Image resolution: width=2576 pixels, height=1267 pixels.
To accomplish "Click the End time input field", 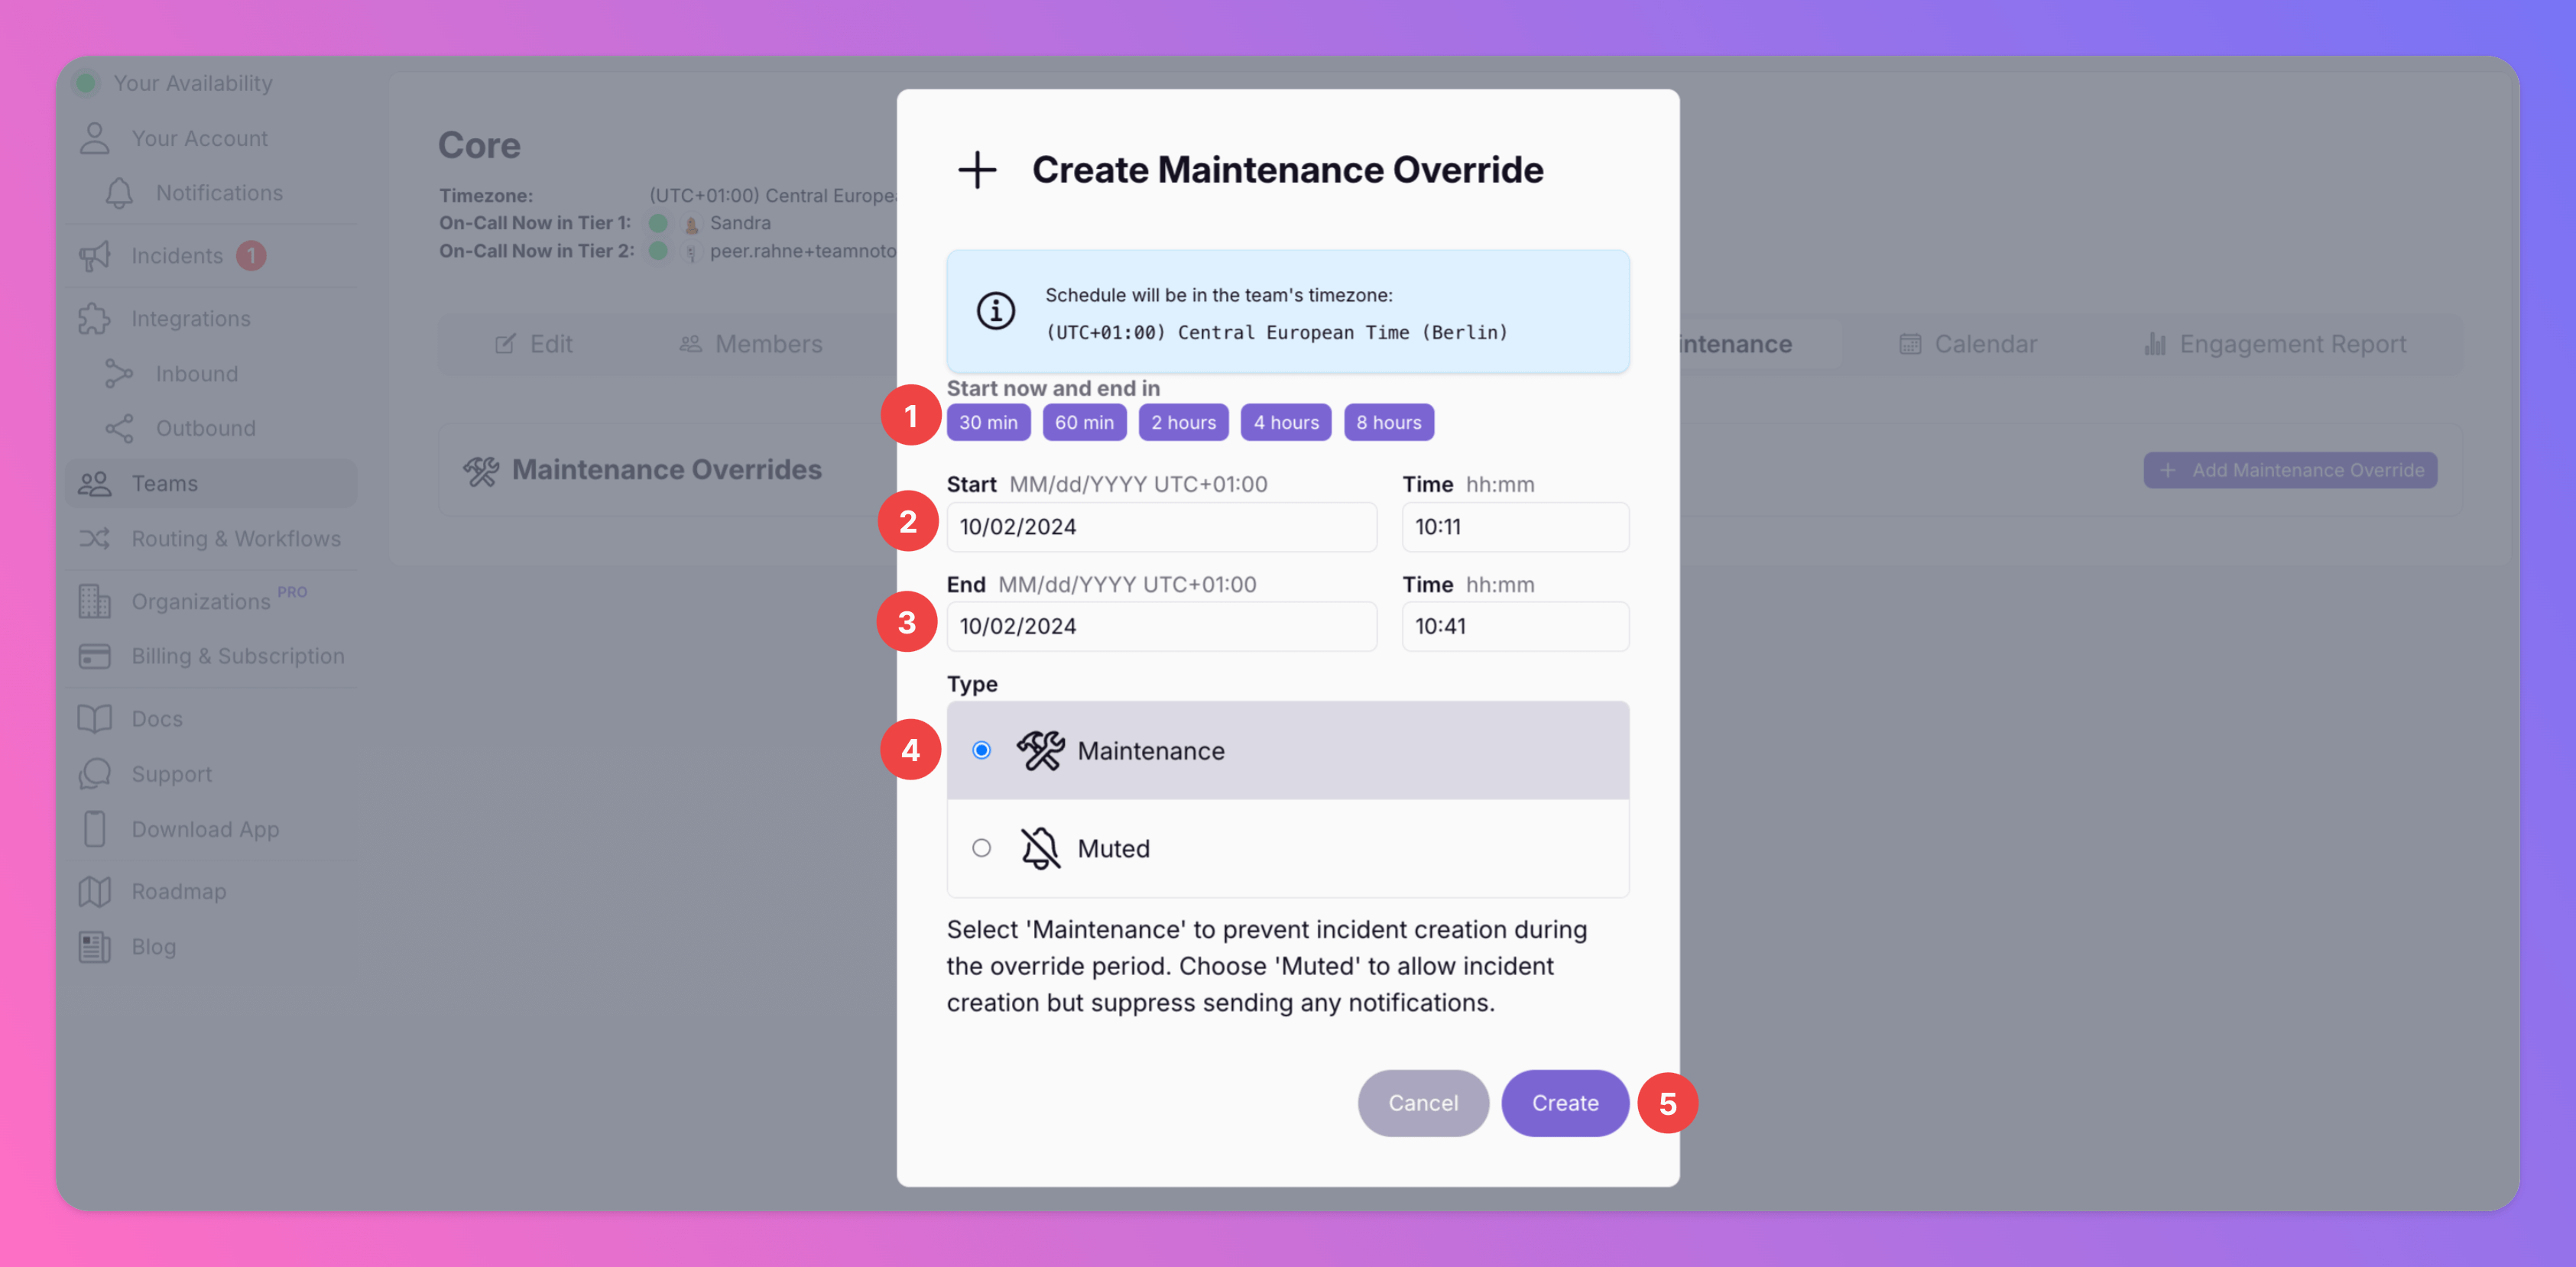I will point(1514,627).
